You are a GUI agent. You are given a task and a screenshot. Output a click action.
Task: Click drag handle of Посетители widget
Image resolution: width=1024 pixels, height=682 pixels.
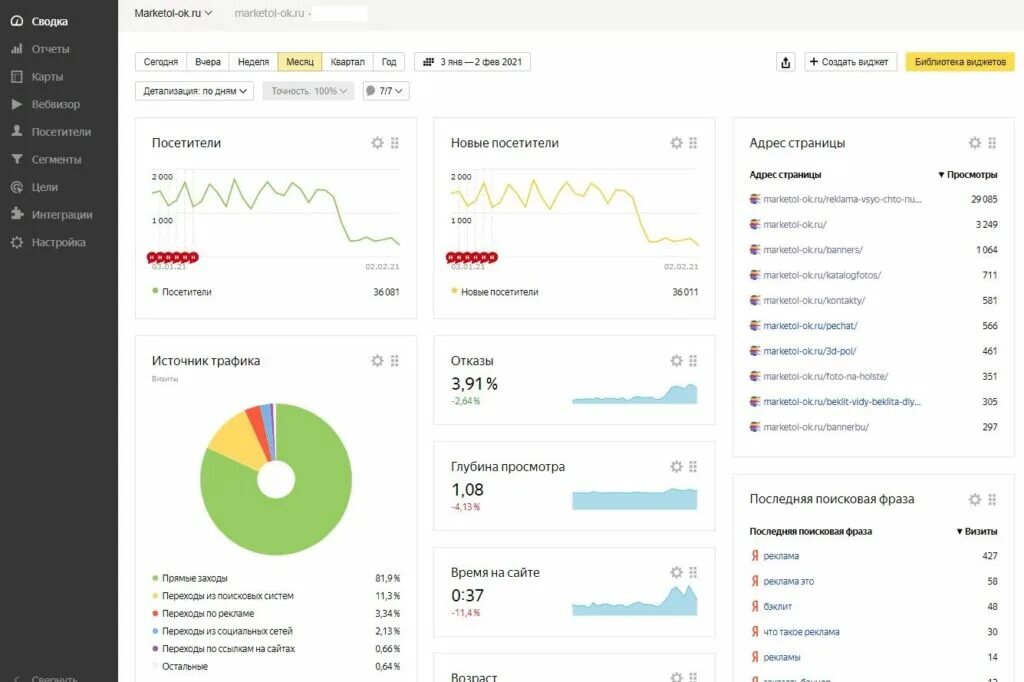pos(394,142)
